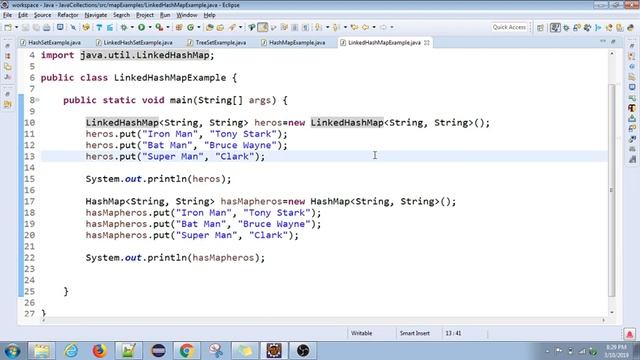Viewport: 640px width, 360px height.
Task: Click the New file toolbar icon
Action: coord(8,27)
